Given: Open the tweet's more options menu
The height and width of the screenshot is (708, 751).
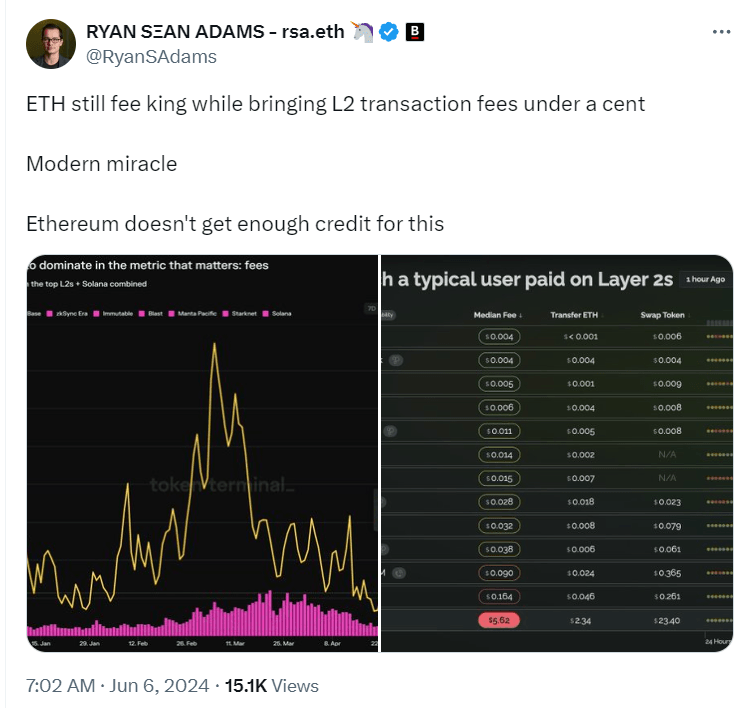Looking at the screenshot, I should pyautogui.click(x=721, y=32).
